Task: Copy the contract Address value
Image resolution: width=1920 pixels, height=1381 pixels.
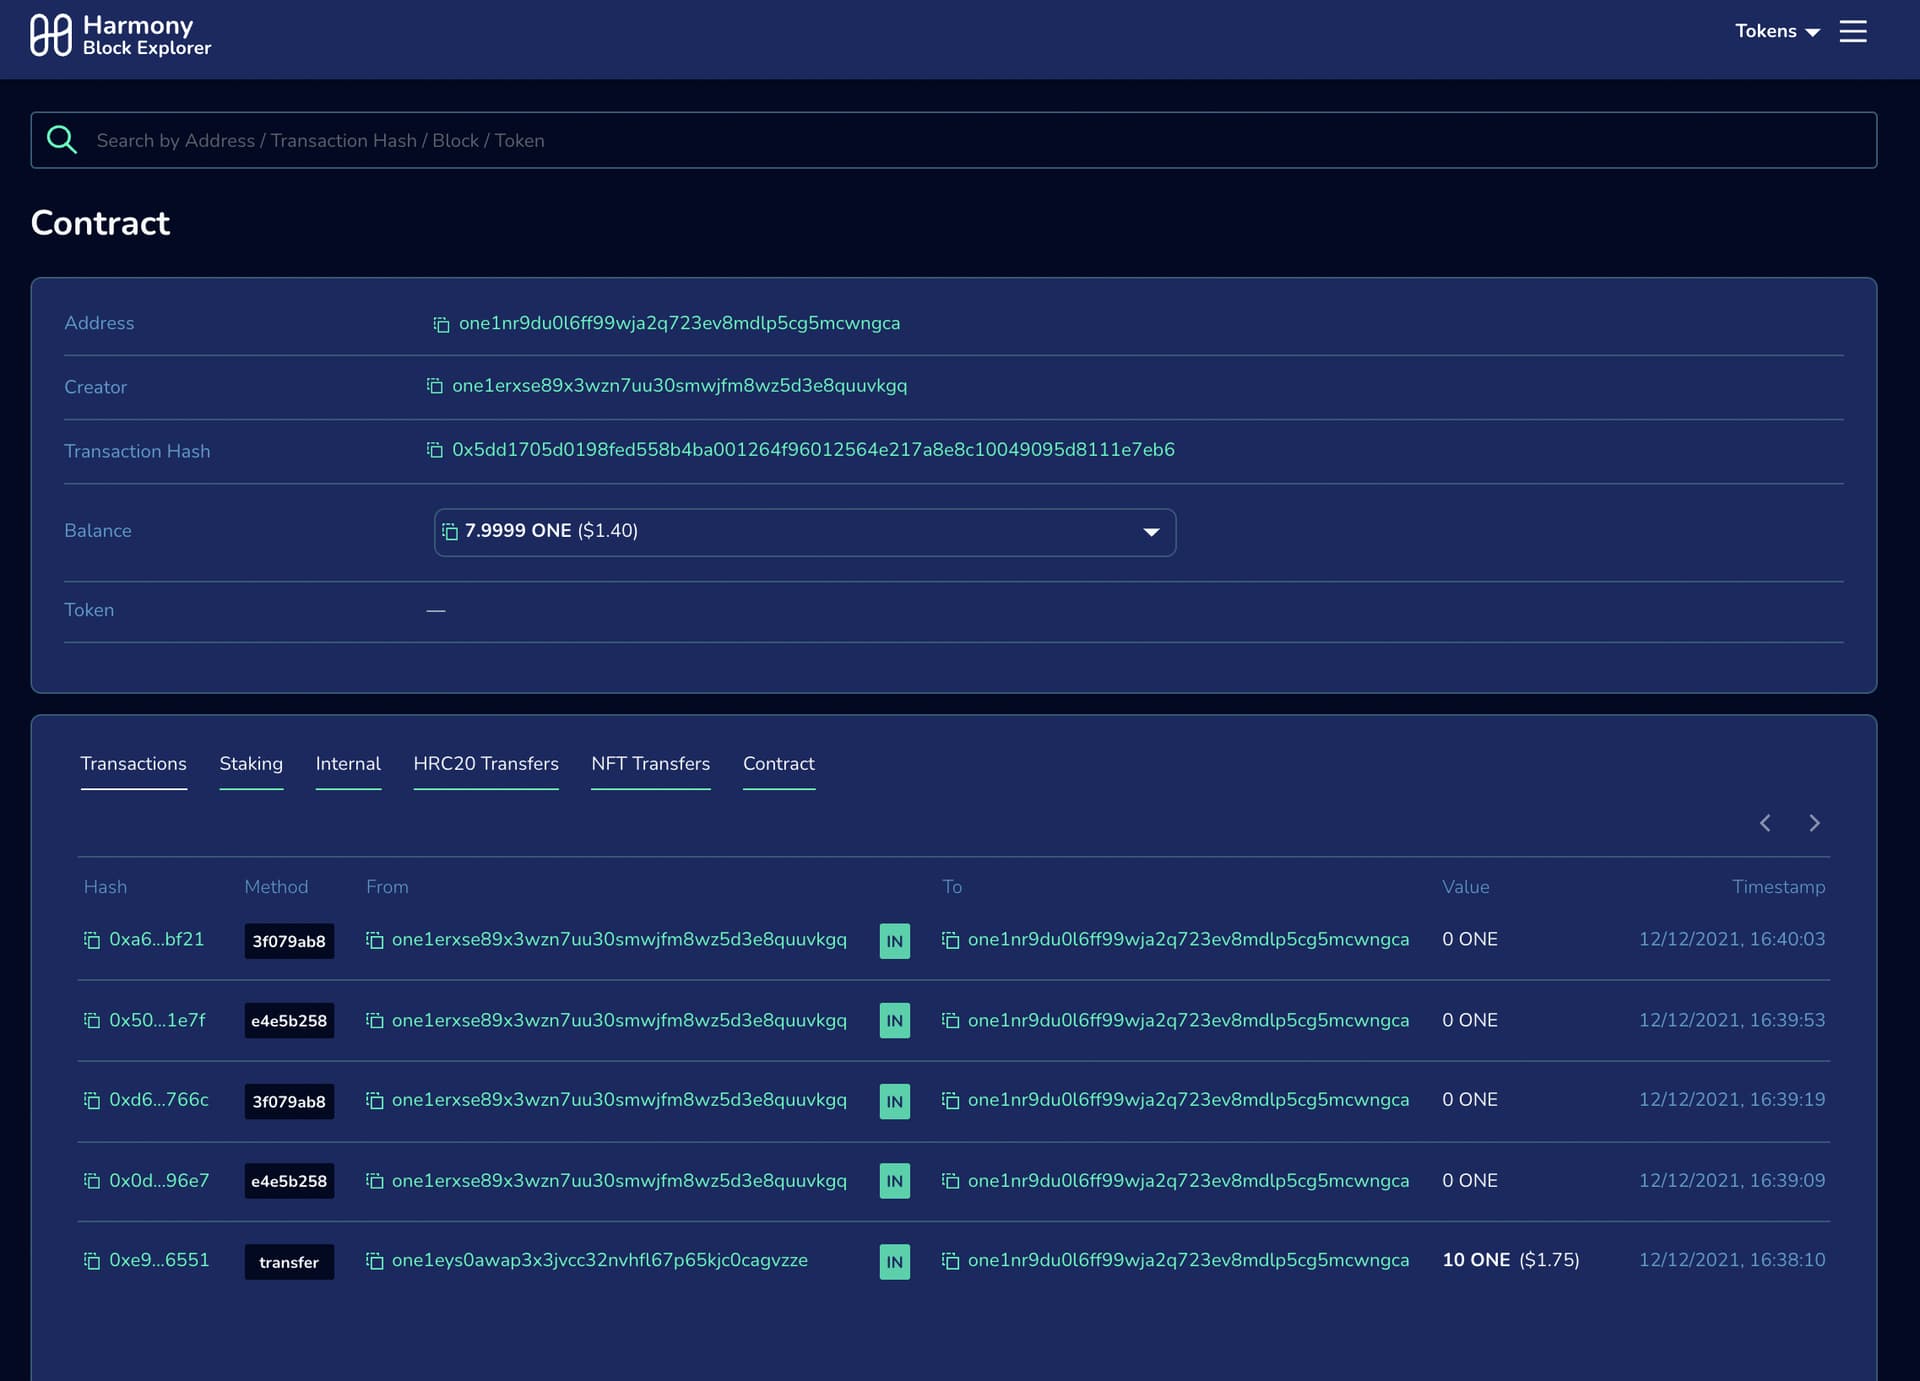Action: [x=441, y=324]
